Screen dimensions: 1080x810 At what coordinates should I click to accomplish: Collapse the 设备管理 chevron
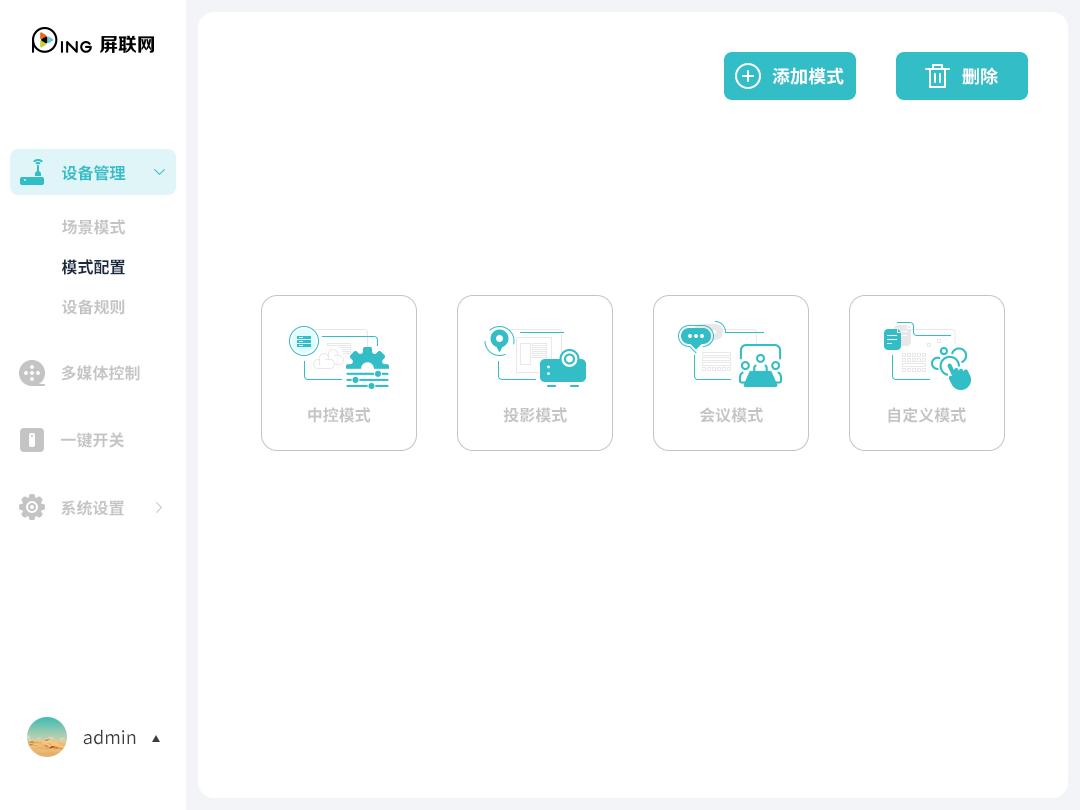[x=159, y=172]
